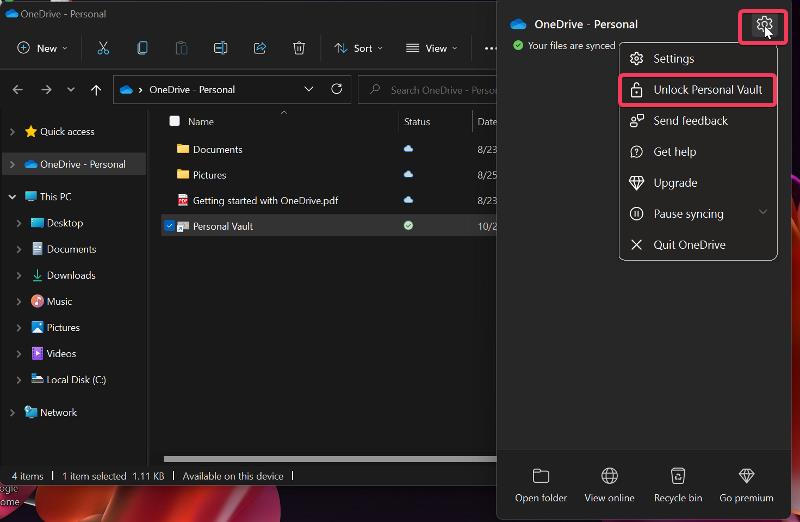Refresh the OneDrive folder view

click(336, 89)
